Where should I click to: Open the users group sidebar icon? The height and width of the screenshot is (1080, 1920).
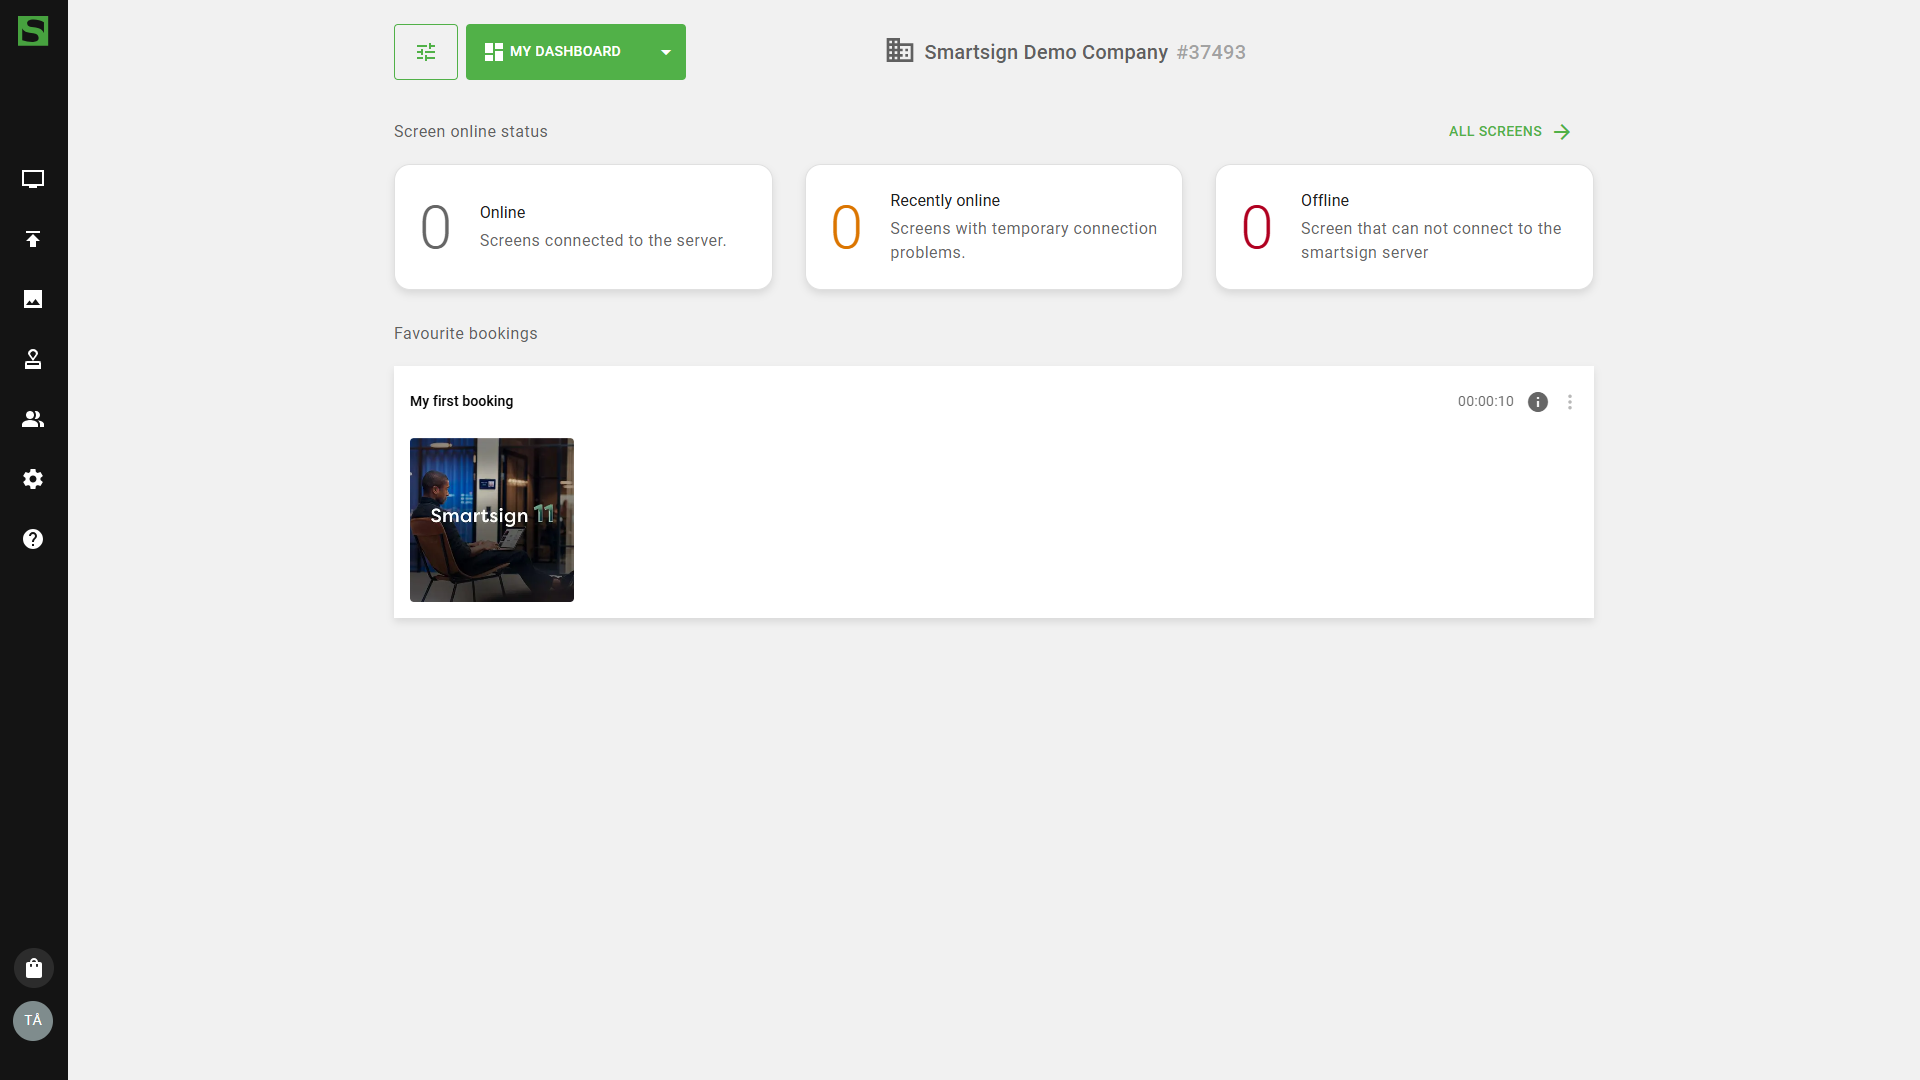33,419
